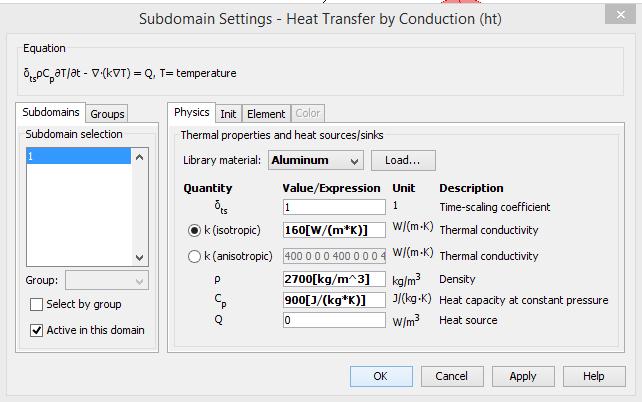The height and width of the screenshot is (402, 642).
Task: Select subdomain 1 in the list
Action: [76, 157]
